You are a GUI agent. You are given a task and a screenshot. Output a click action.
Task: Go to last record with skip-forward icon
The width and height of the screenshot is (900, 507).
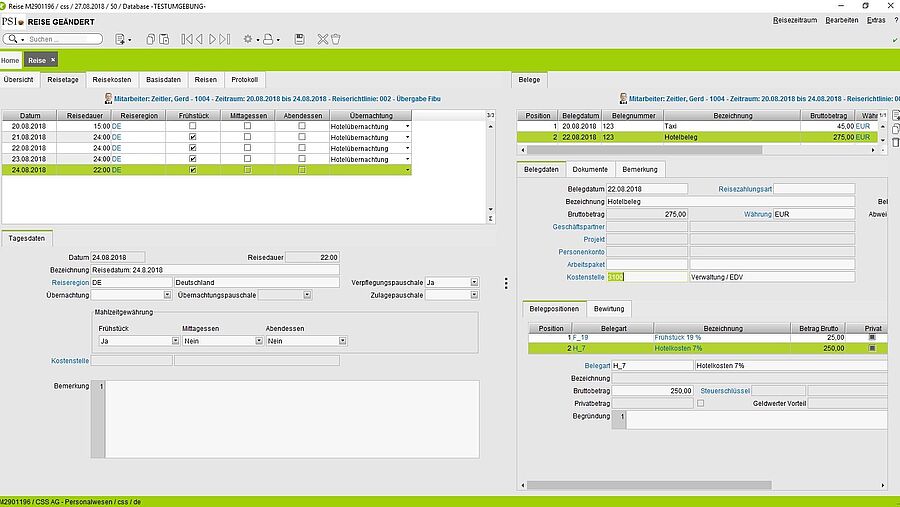coord(225,39)
